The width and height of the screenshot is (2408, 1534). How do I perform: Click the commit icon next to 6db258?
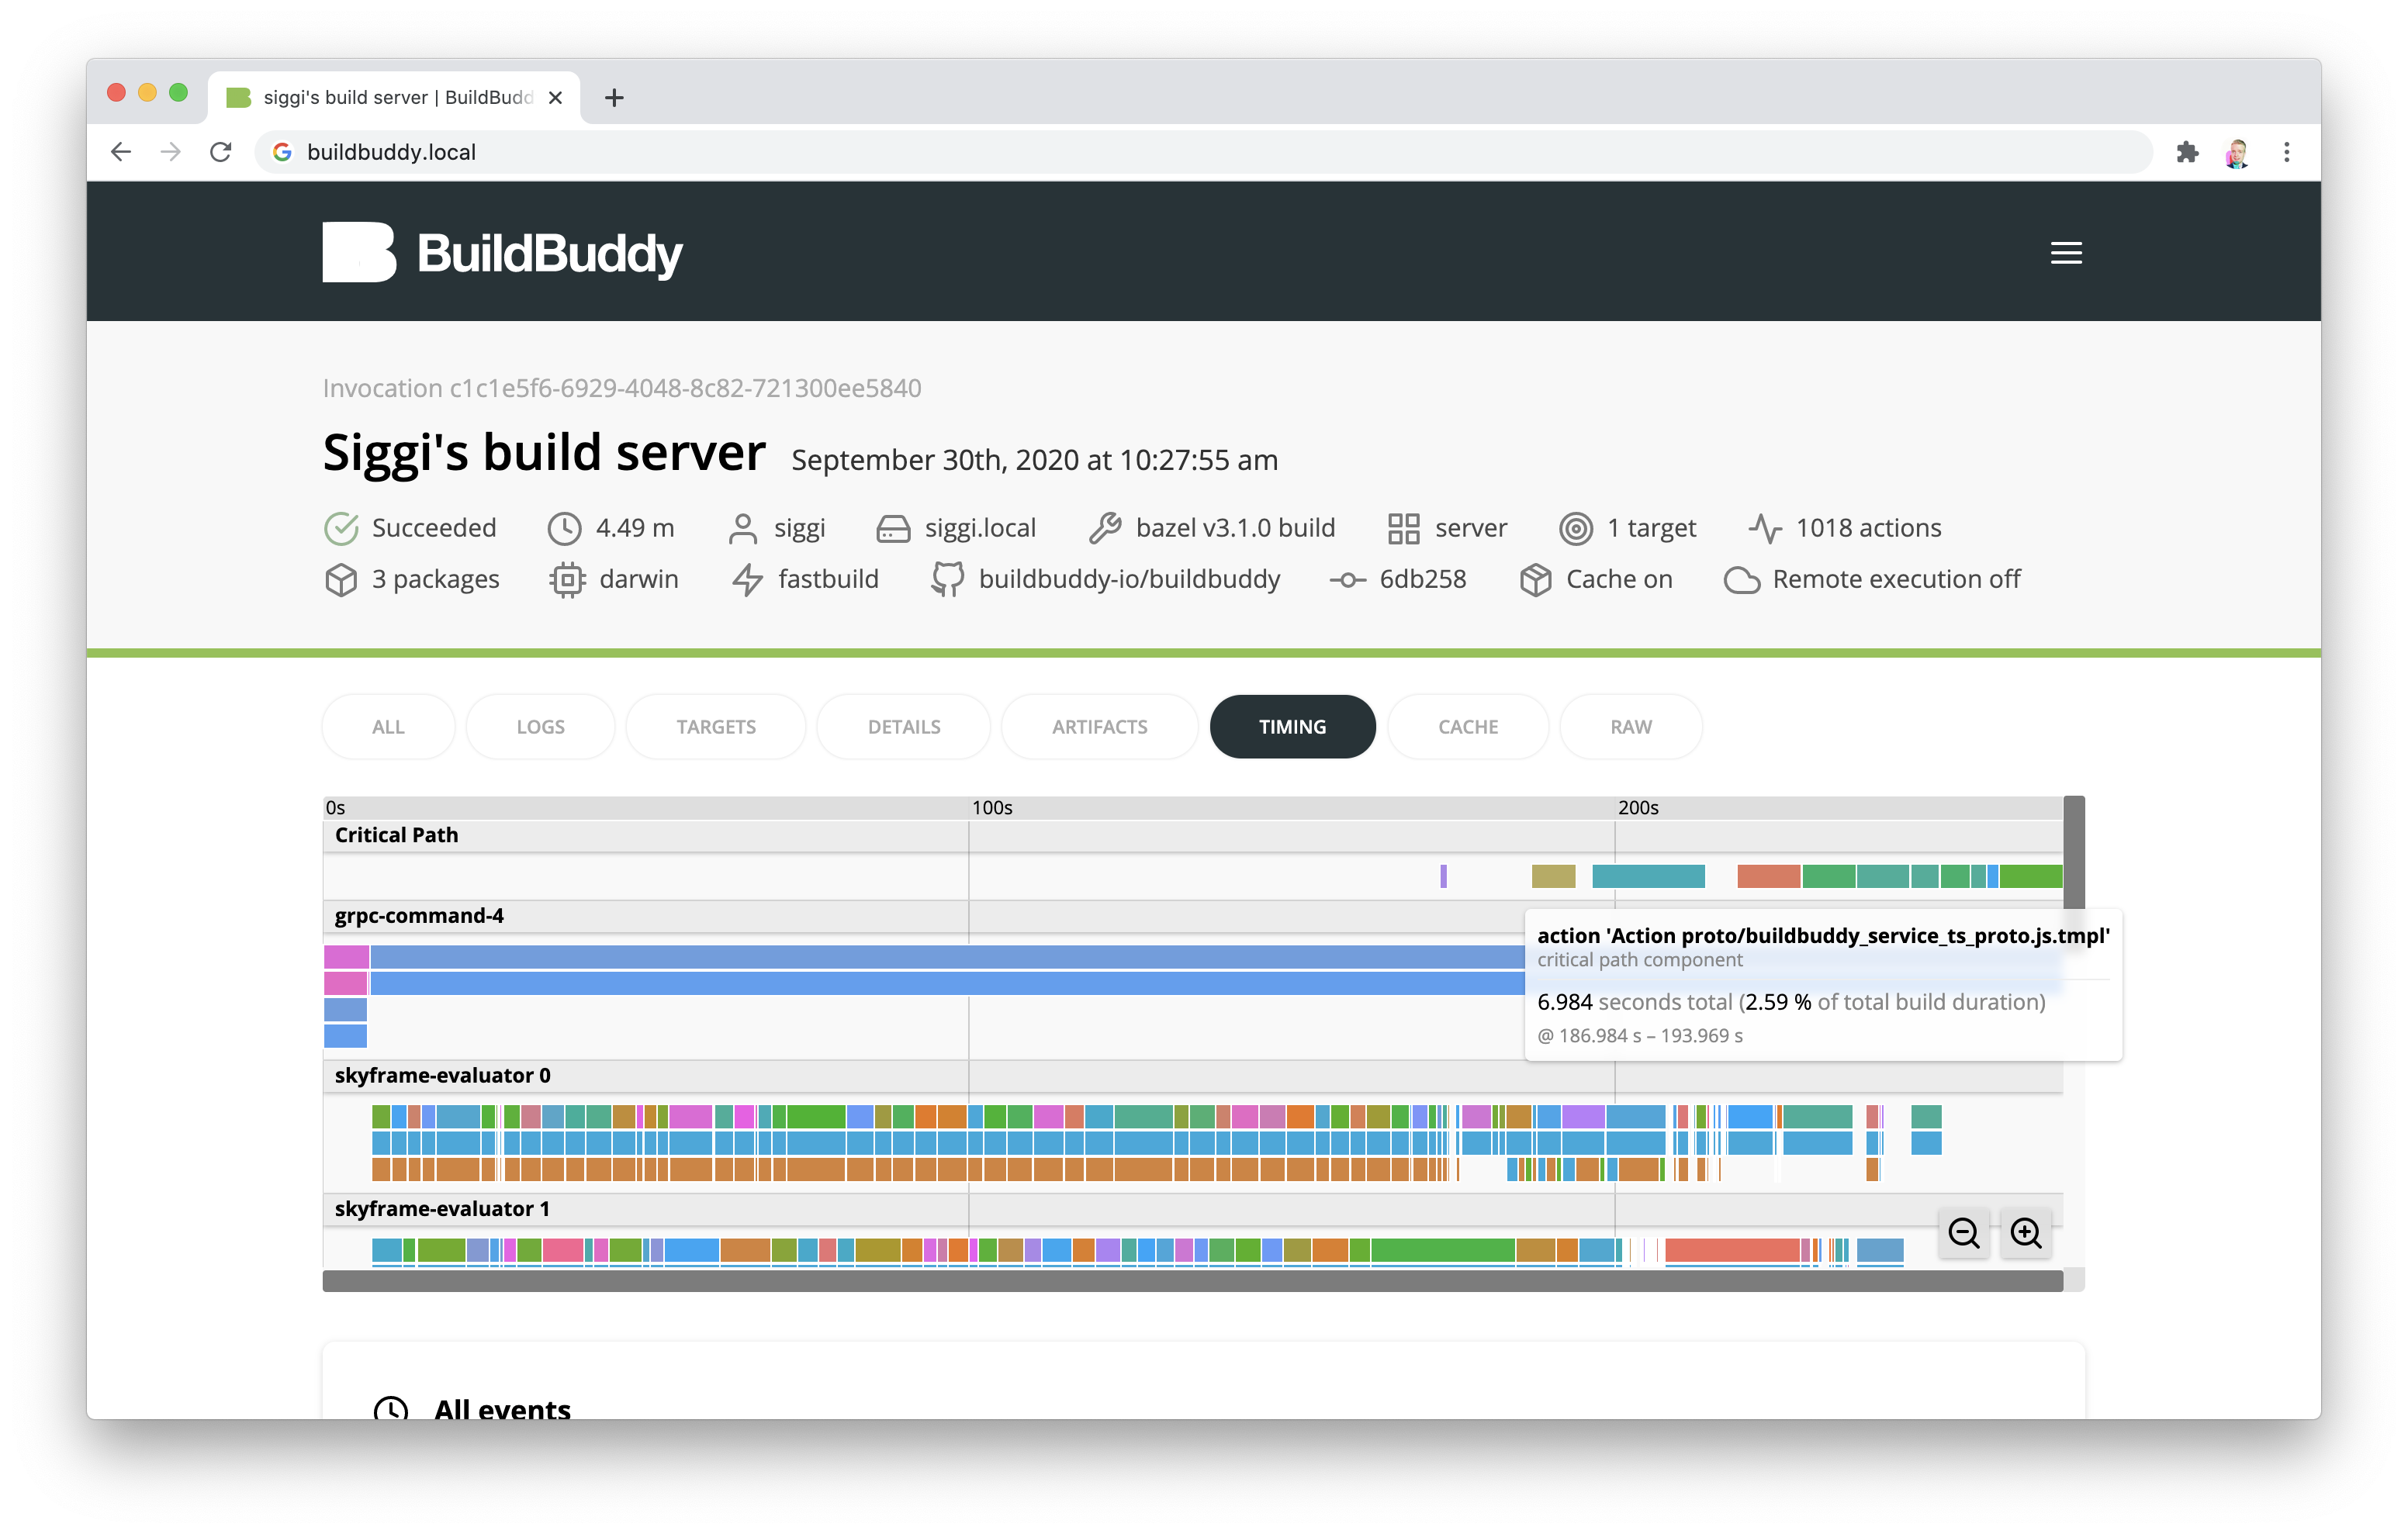click(1347, 580)
